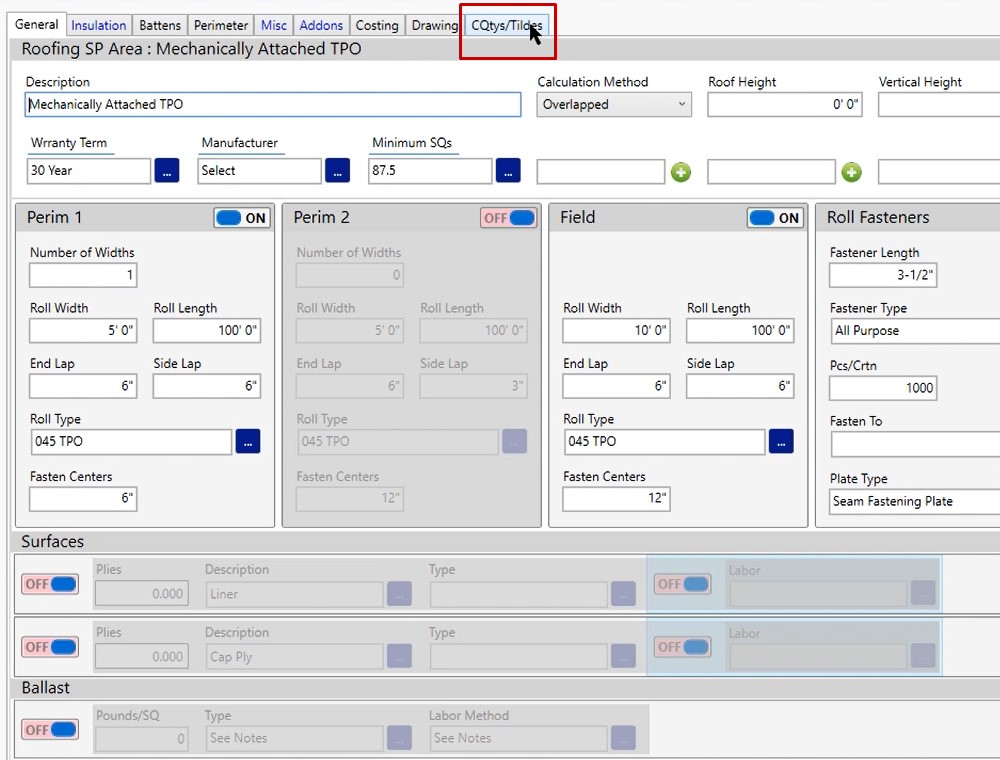Open the Fastener Type dropdown
The height and width of the screenshot is (760, 1000).
914,331
